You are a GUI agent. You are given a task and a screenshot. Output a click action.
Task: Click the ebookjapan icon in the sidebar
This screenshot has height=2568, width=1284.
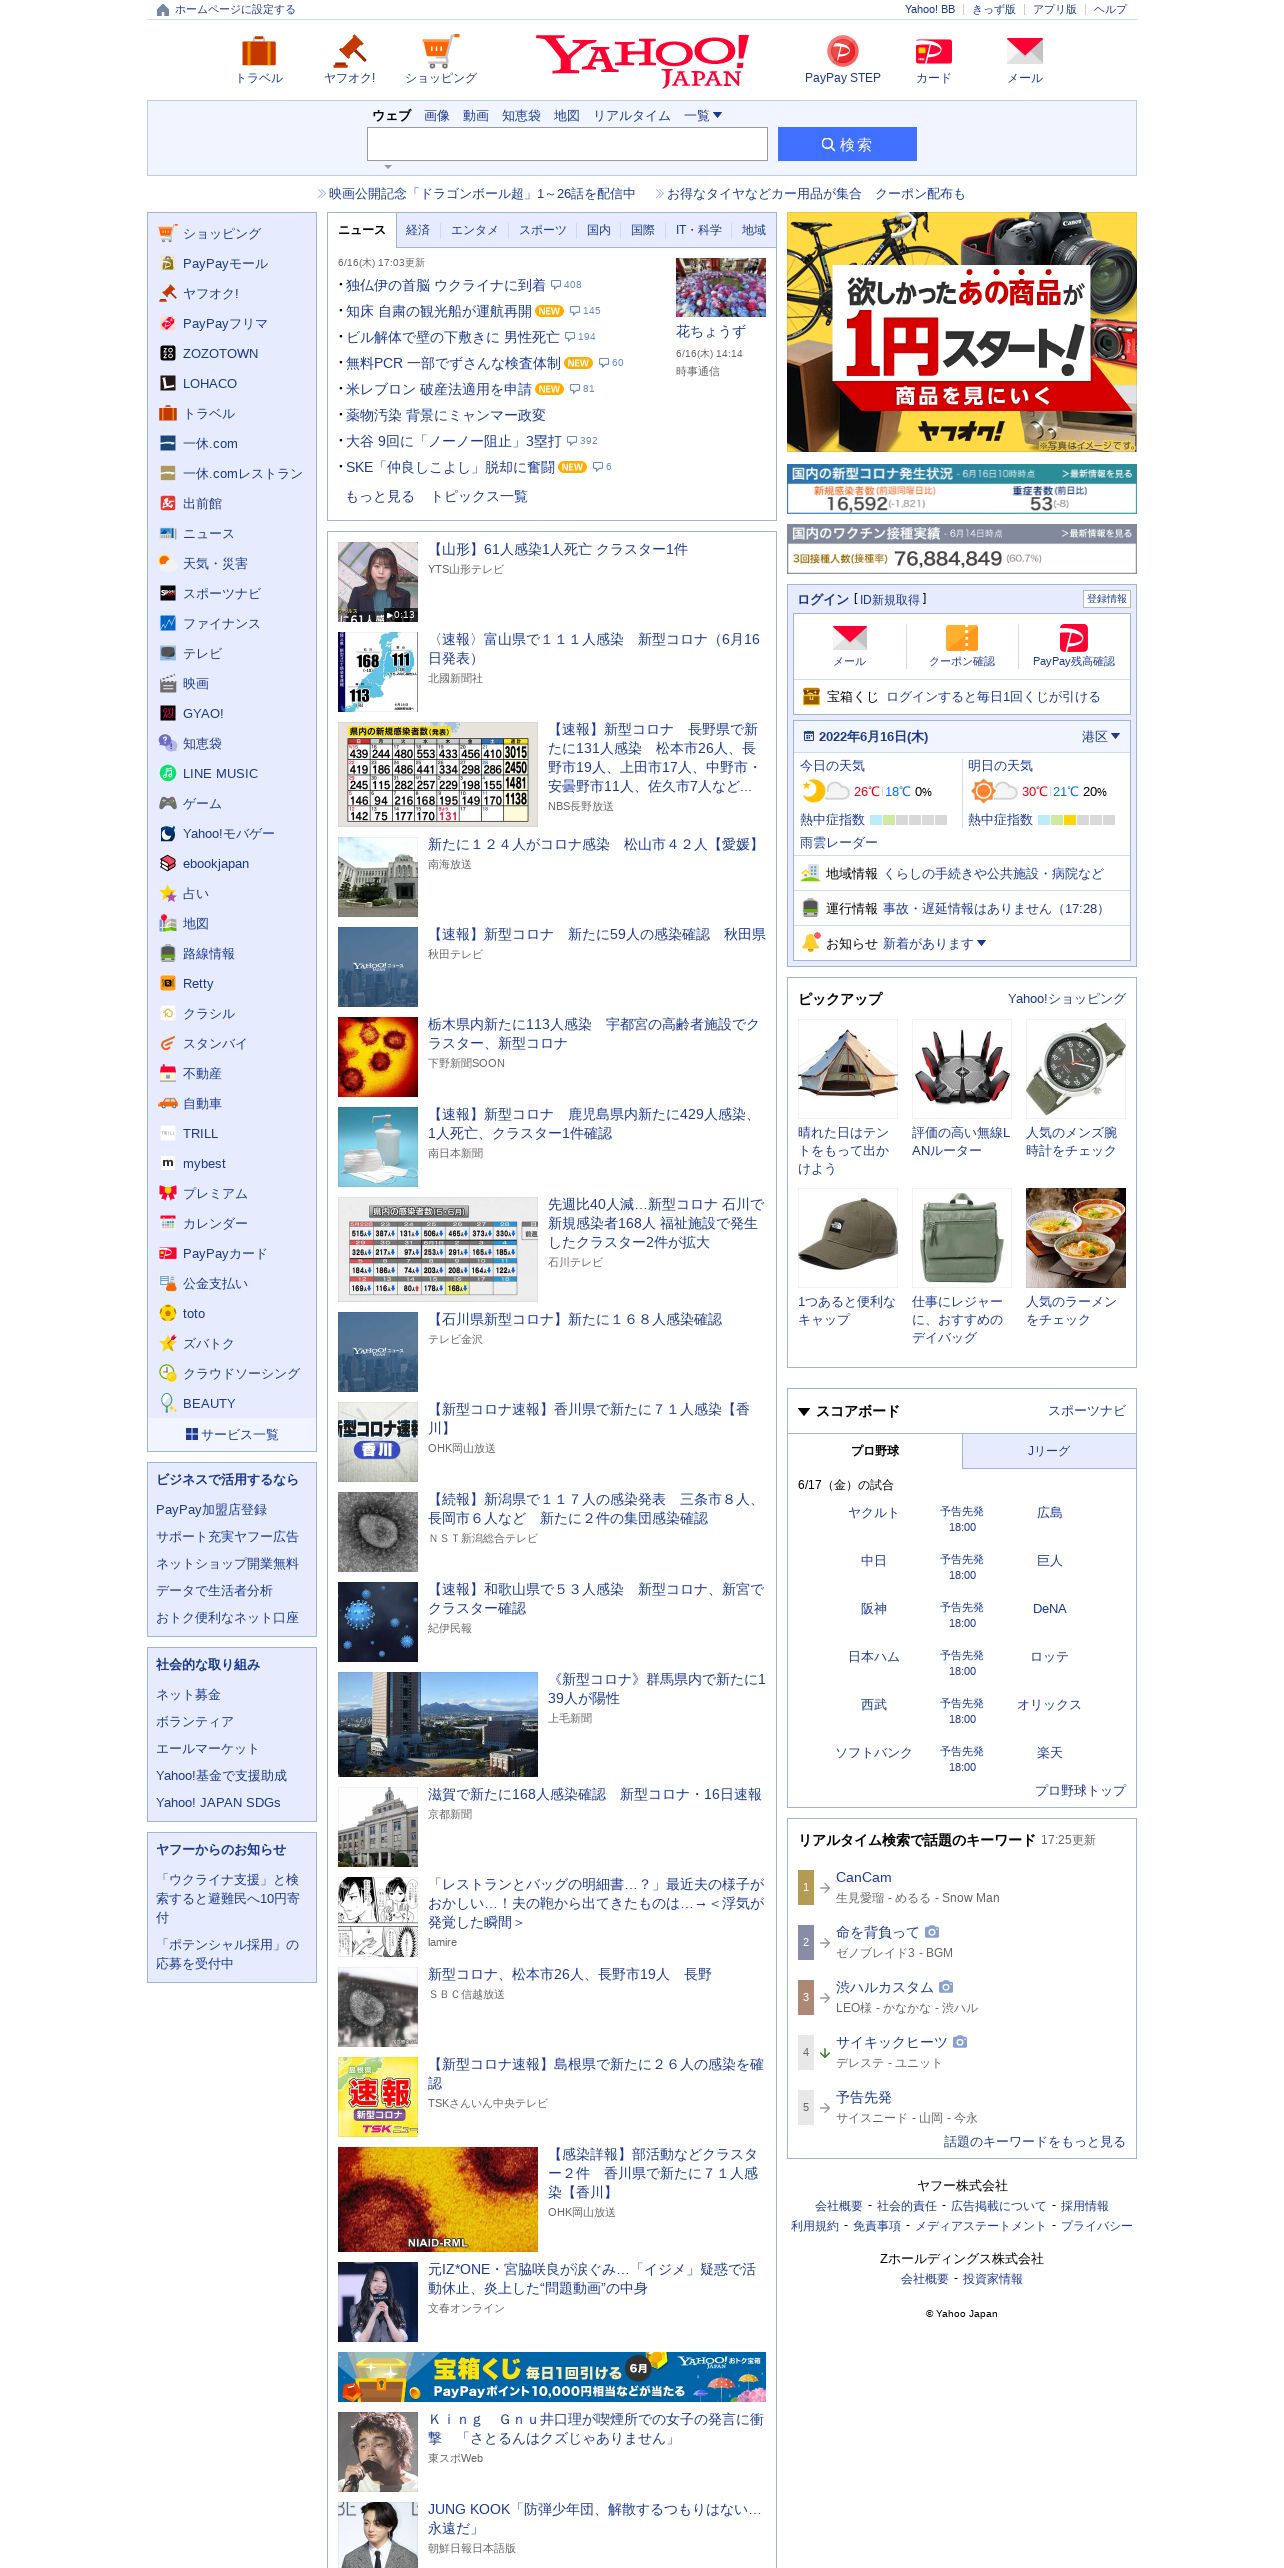168,864
